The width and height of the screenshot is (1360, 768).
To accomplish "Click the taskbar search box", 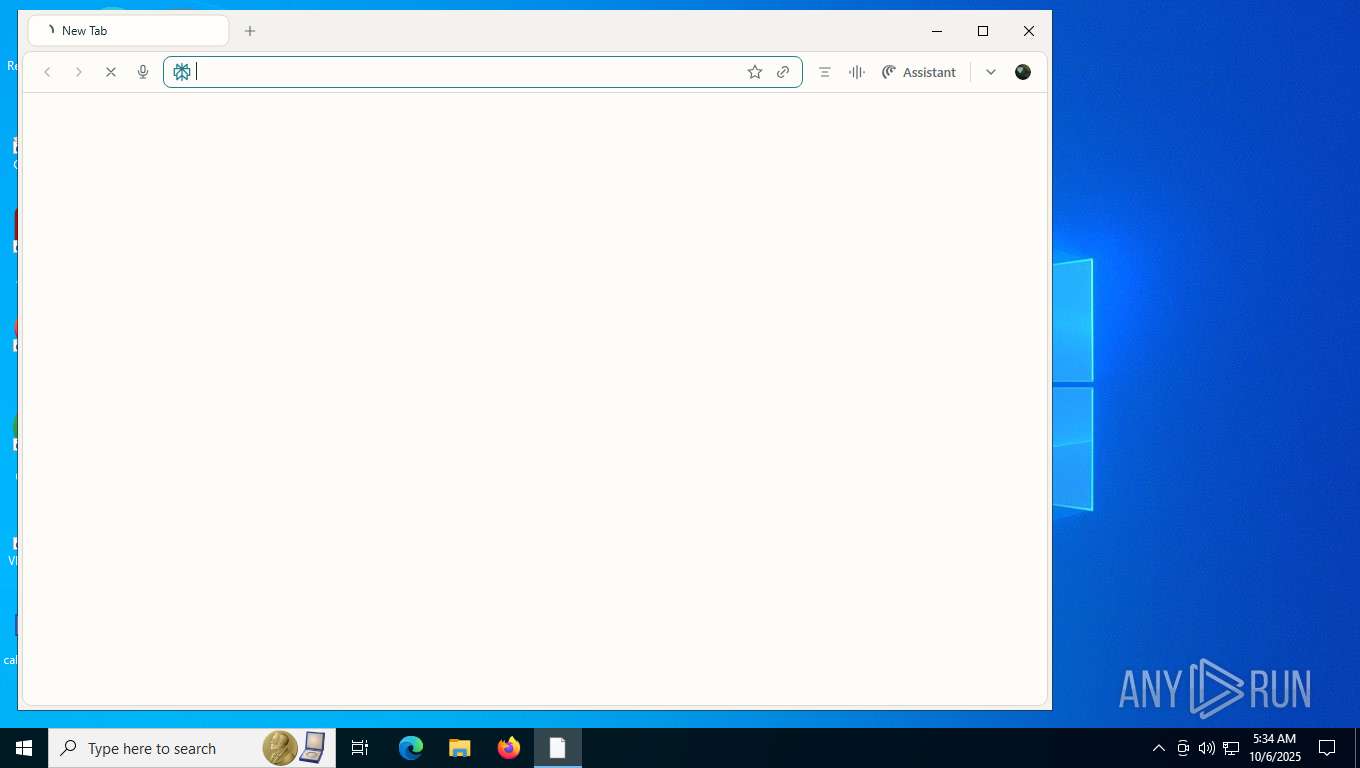I will (192, 748).
